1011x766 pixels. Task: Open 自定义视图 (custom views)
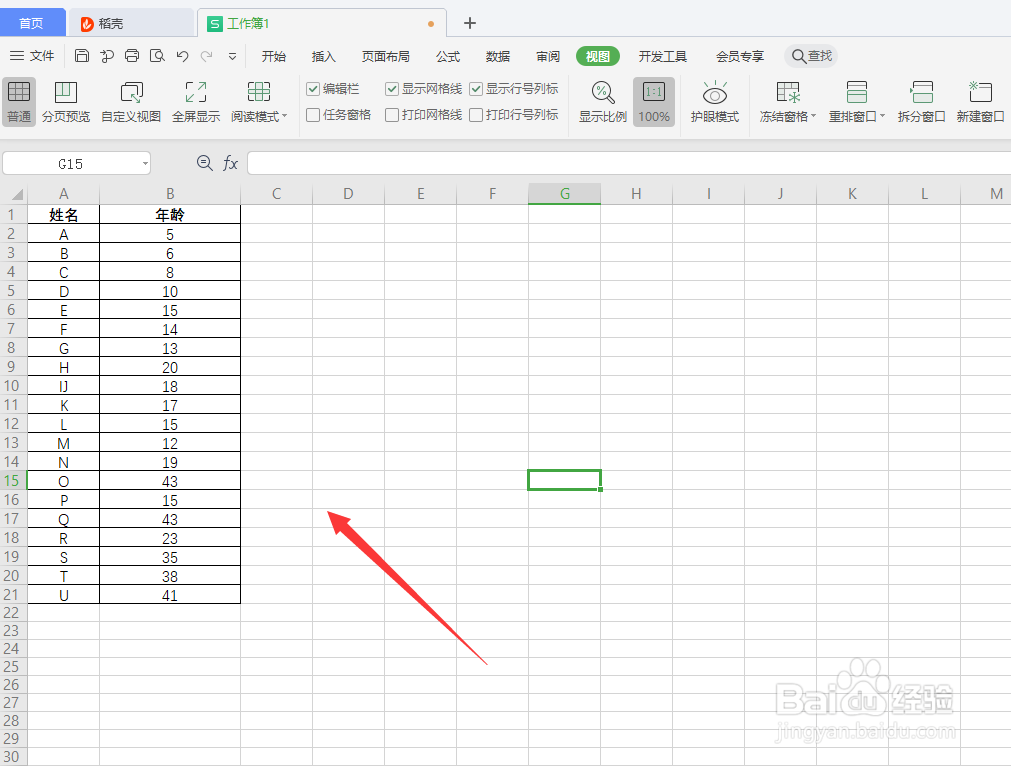click(130, 101)
